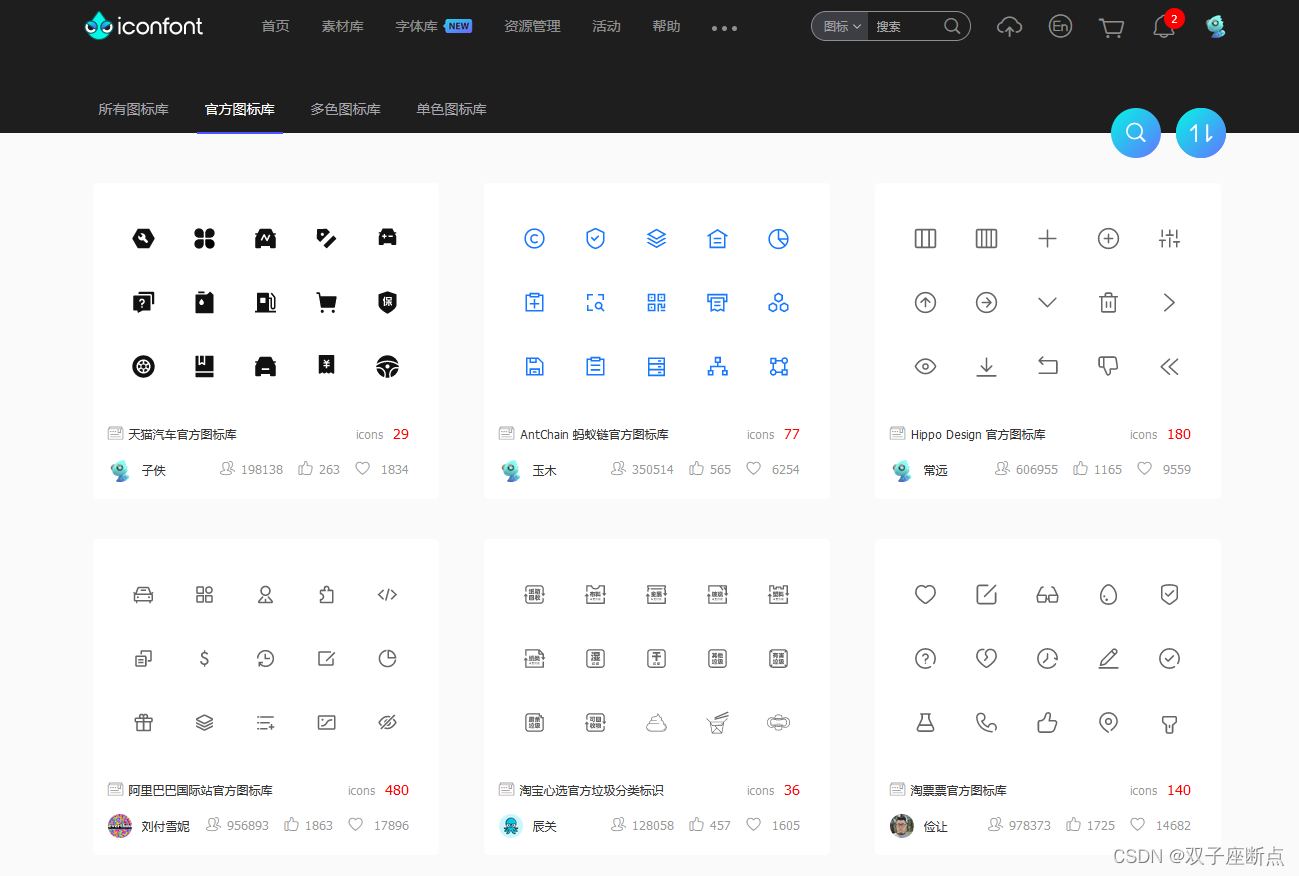This screenshot has height=876, width=1299.
Task: Click the crossed-out eye icon in 阿里巴巴国际站
Action: (x=387, y=722)
